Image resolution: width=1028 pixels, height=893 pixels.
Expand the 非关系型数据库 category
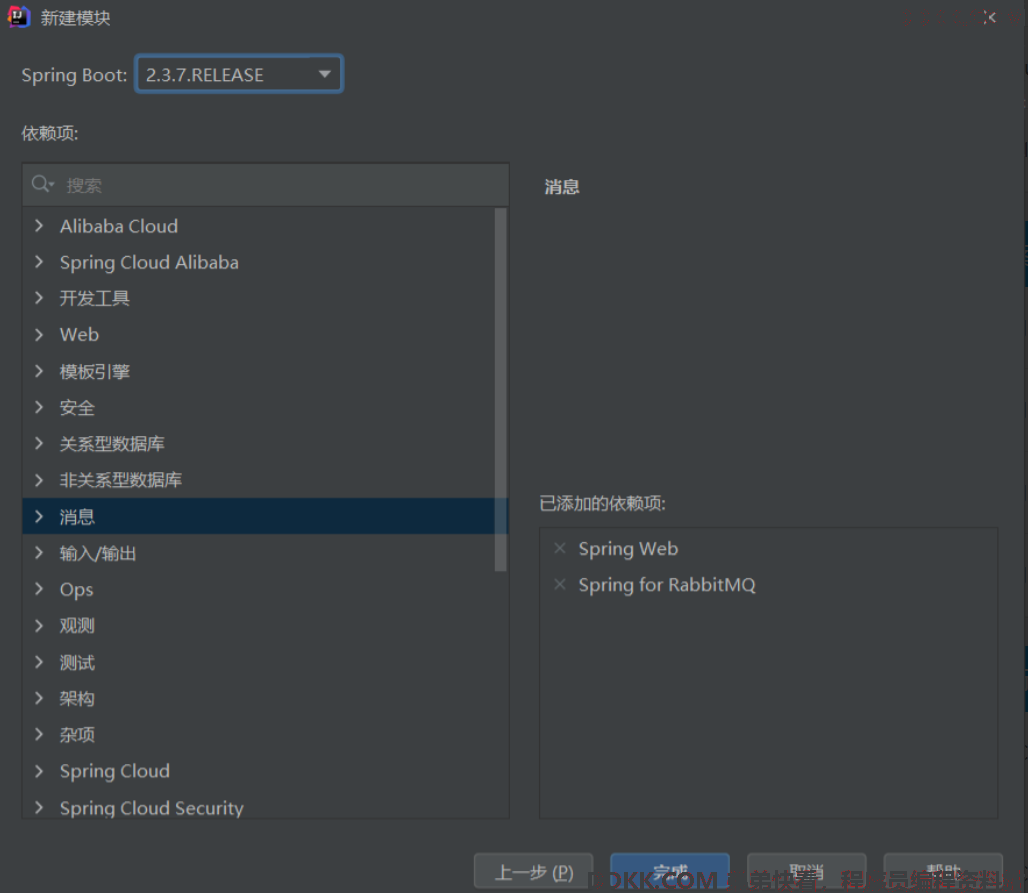click(39, 480)
